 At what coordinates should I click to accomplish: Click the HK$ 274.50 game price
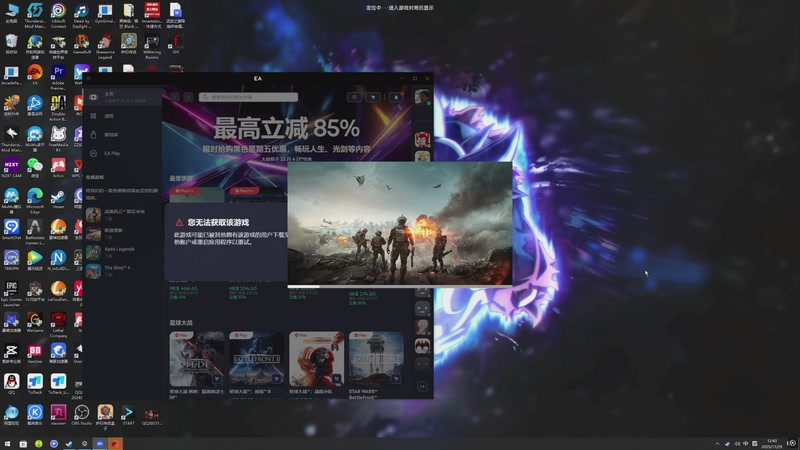point(362,294)
